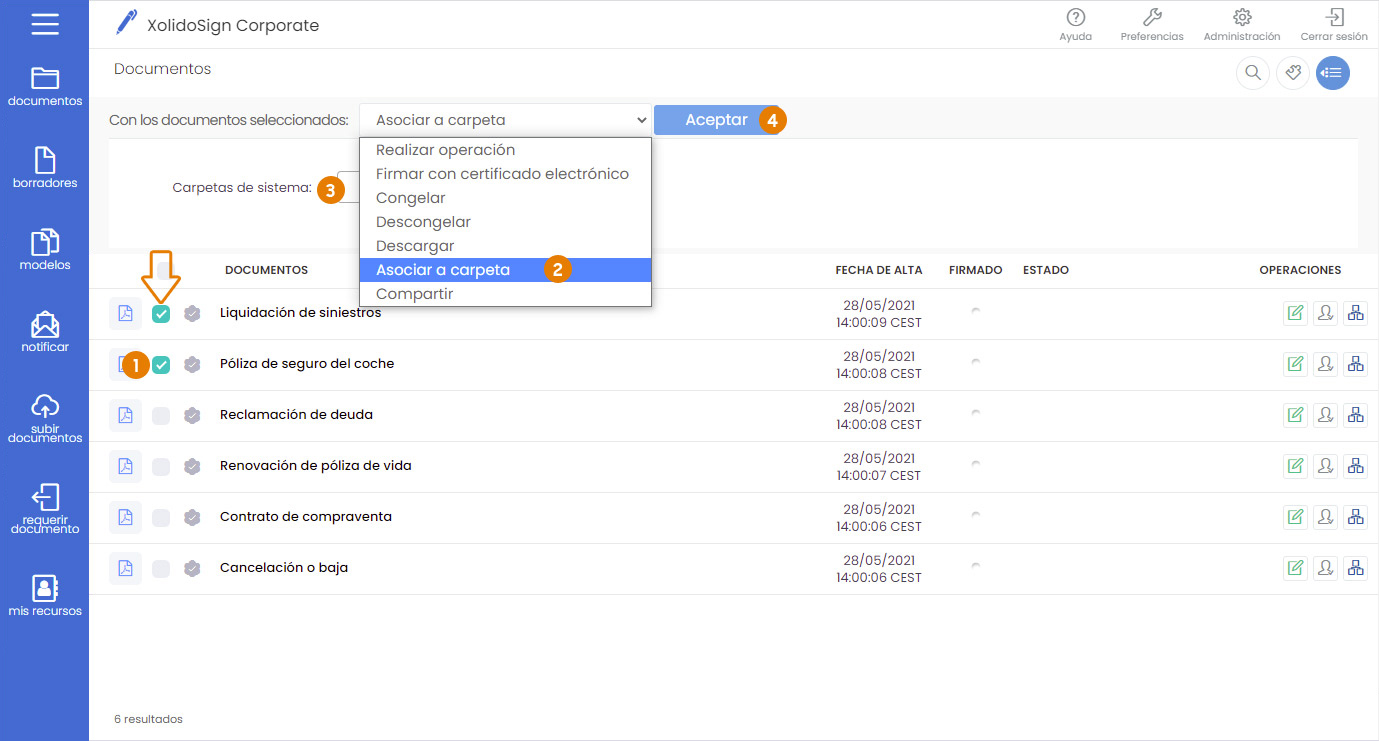Select Asociar a carpeta option in list
1379x741 pixels.
pos(505,270)
